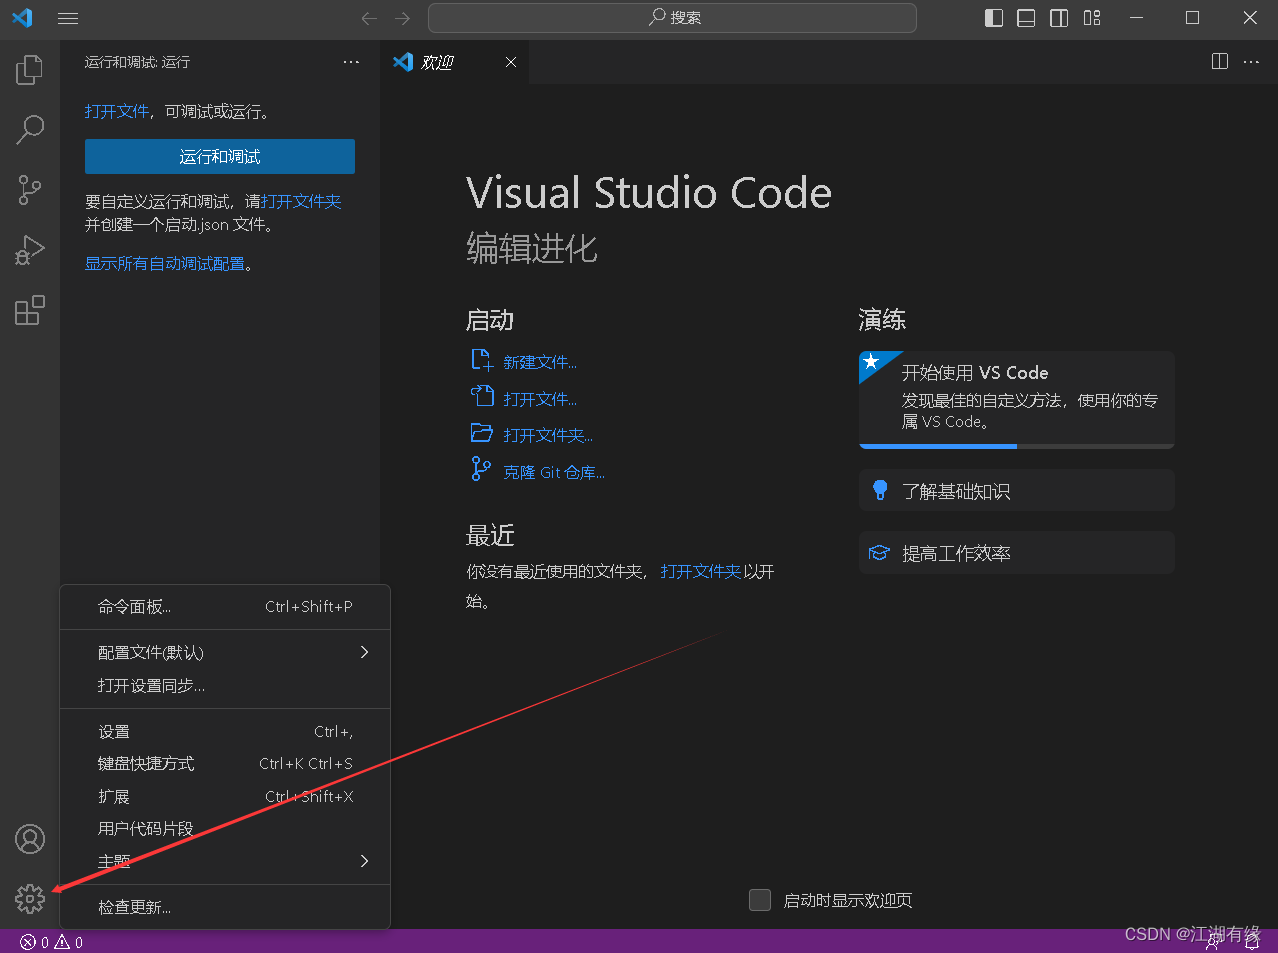Viewport: 1278px width, 953px height.
Task: Open 开始使用 VS Code walkthrough card
Action: pos(1016,400)
